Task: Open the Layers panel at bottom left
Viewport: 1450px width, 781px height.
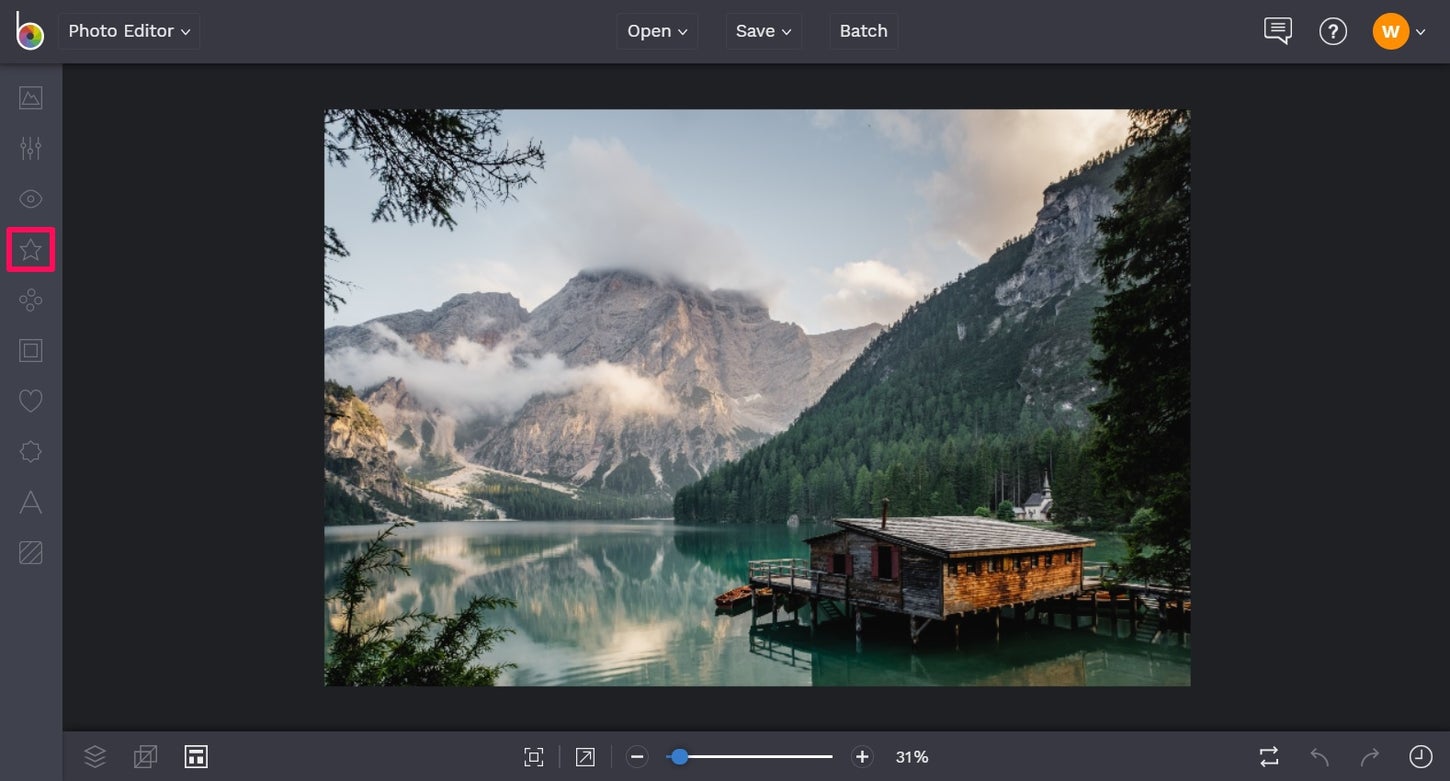Action: [95, 756]
